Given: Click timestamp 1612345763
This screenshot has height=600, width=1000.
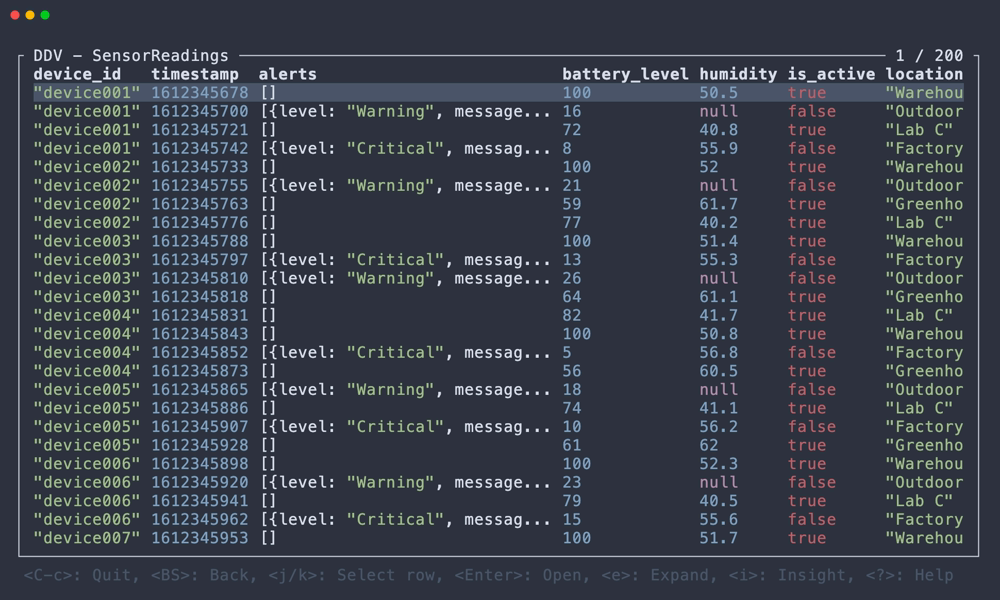Looking at the screenshot, I should click(200, 203).
